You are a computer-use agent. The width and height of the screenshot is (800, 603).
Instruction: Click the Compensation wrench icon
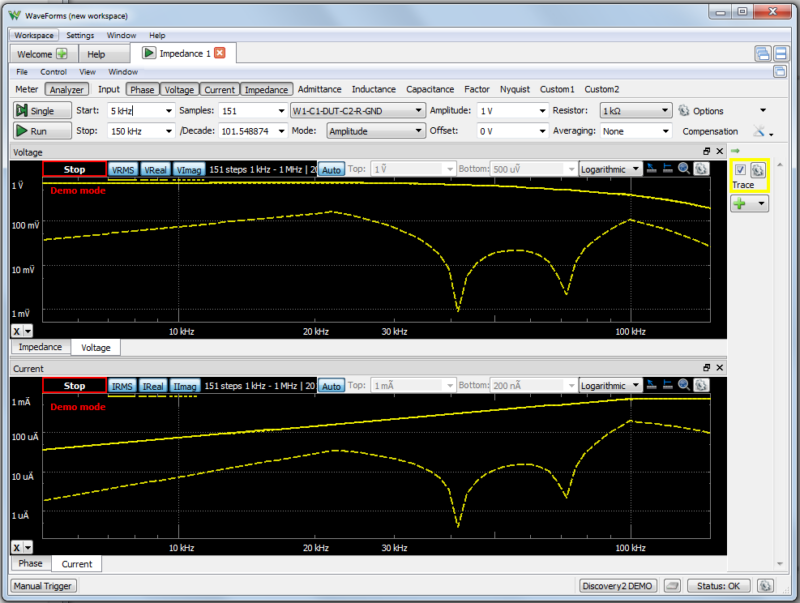(760, 131)
